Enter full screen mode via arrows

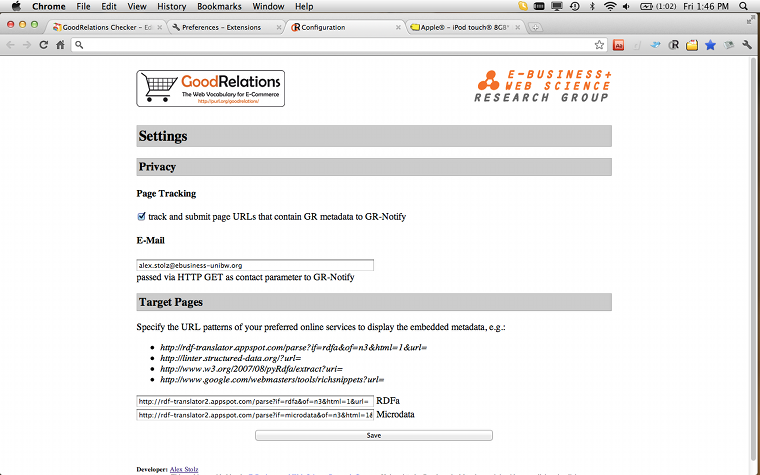pos(751,20)
